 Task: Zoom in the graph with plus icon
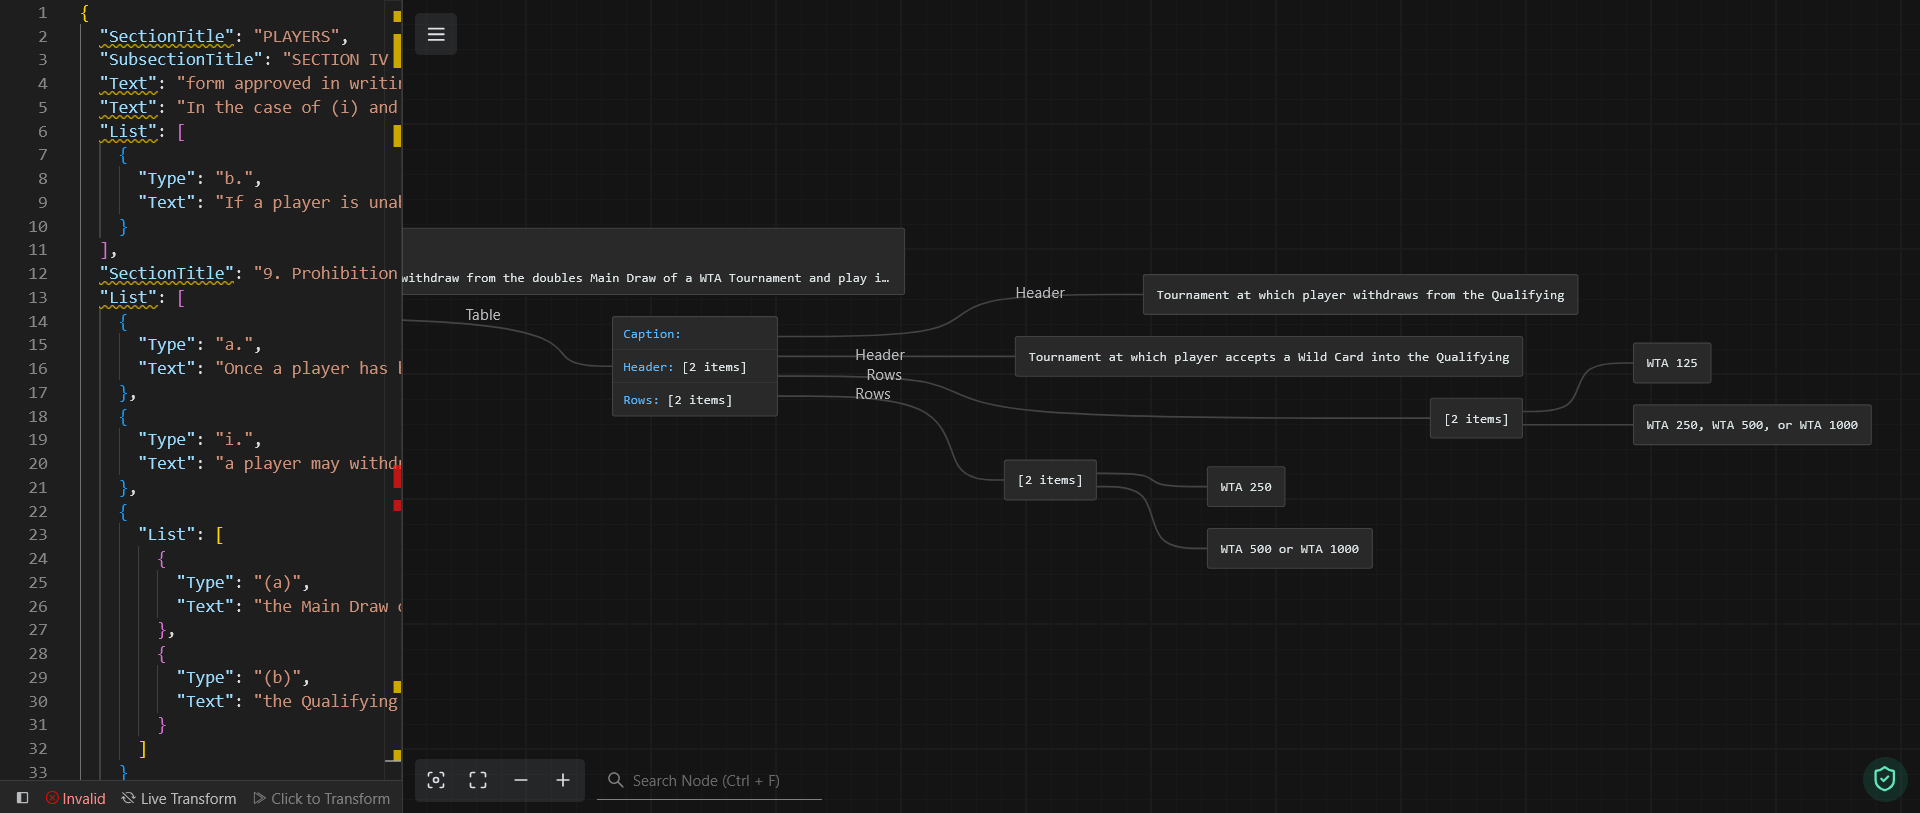[x=563, y=780]
